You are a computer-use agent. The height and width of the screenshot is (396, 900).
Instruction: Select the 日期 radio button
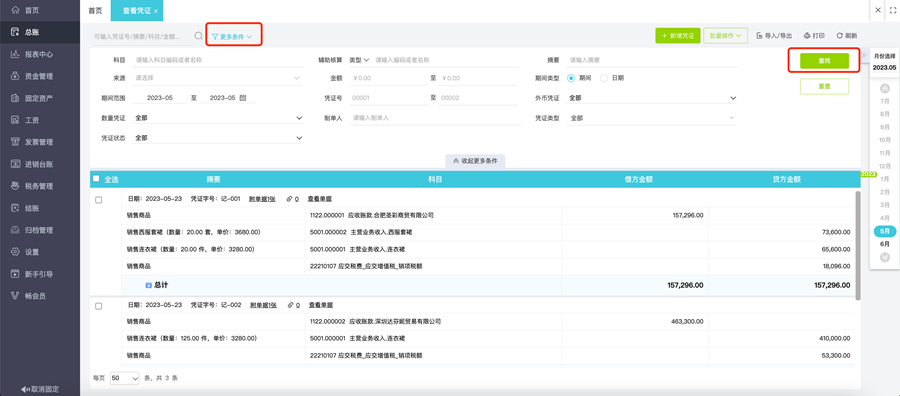[604, 78]
